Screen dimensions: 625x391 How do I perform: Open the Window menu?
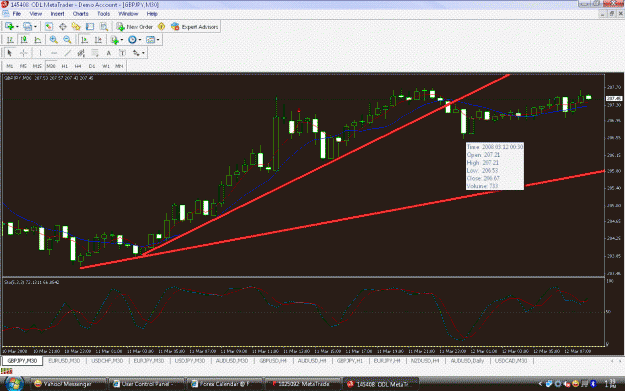[x=128, y=14]
